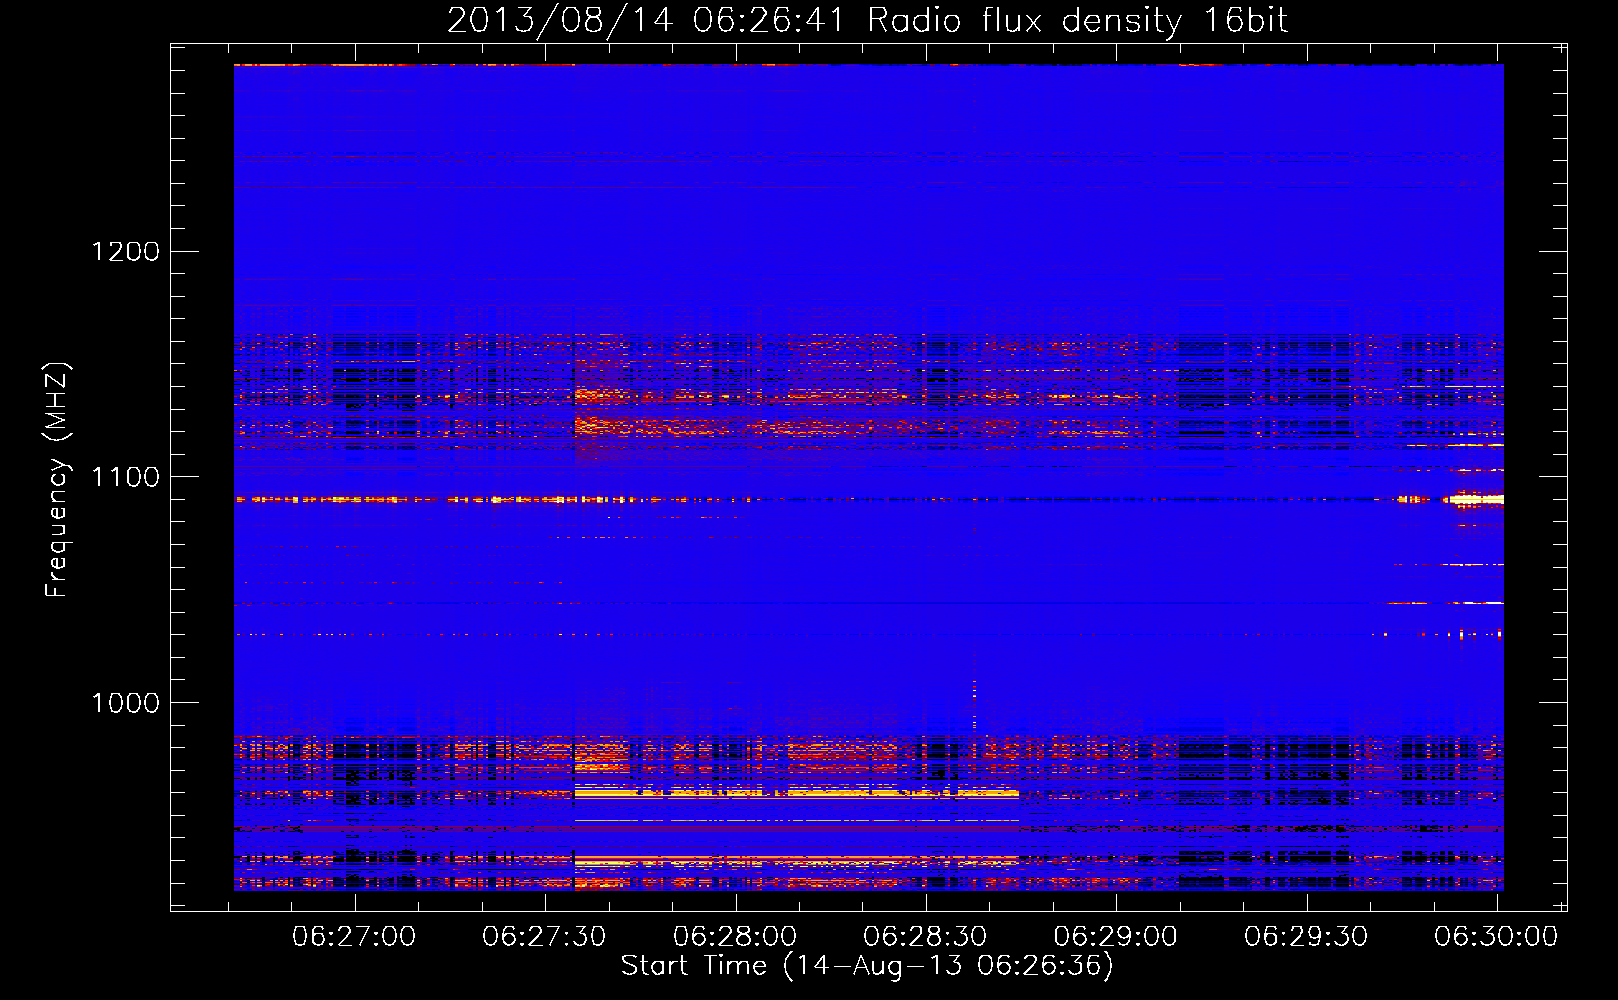Click the 1200 frequency tick label
Image resolution: width=1618 pixels, height=1000 pixels.
click(126, 251)
